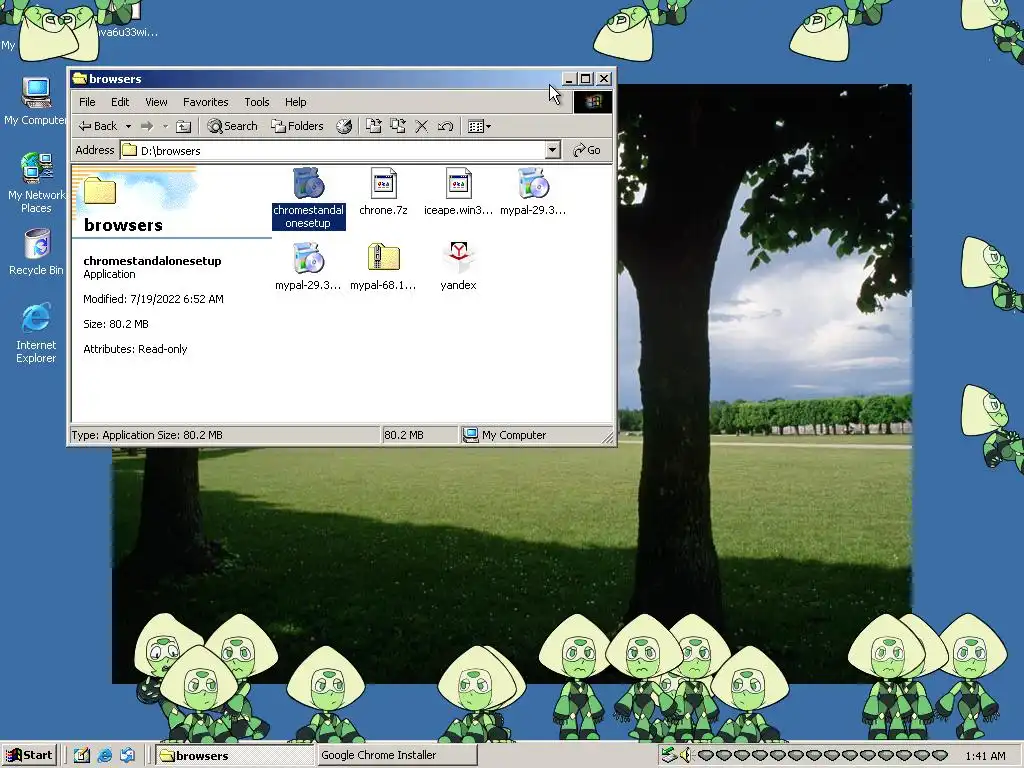Launch Internet Explorer from the quick launch bar

pyautogui.click(x=104, y=756)
